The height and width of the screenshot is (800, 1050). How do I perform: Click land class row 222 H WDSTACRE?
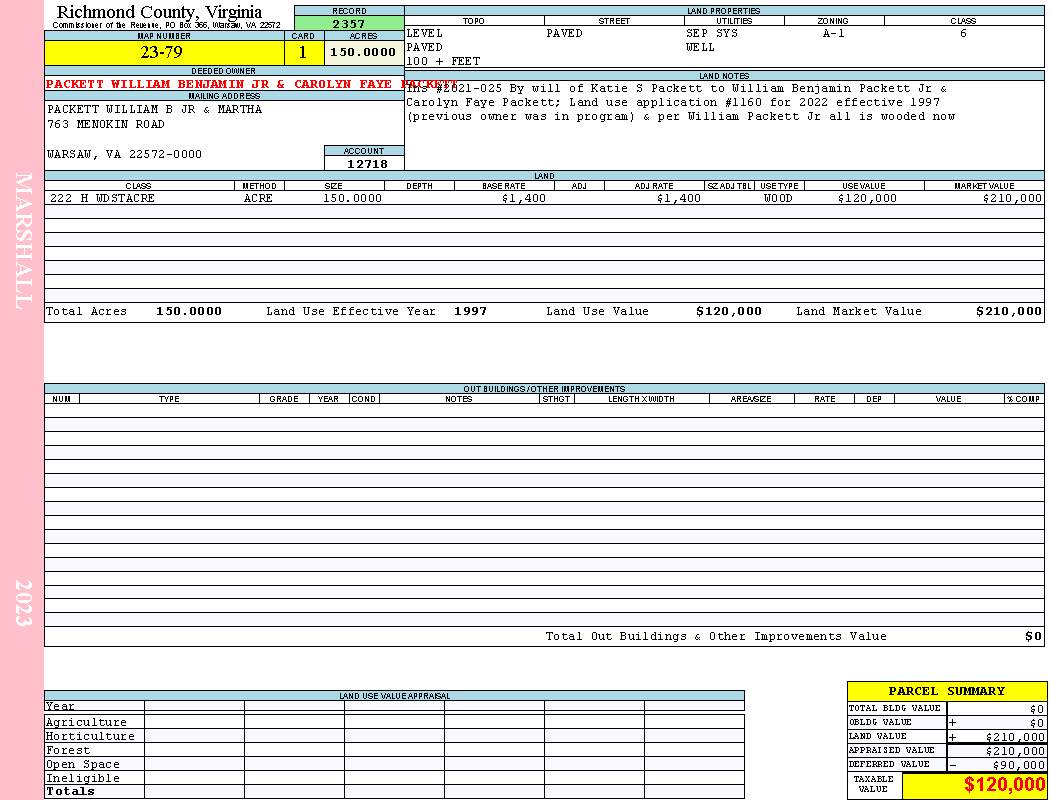point(102,198)
